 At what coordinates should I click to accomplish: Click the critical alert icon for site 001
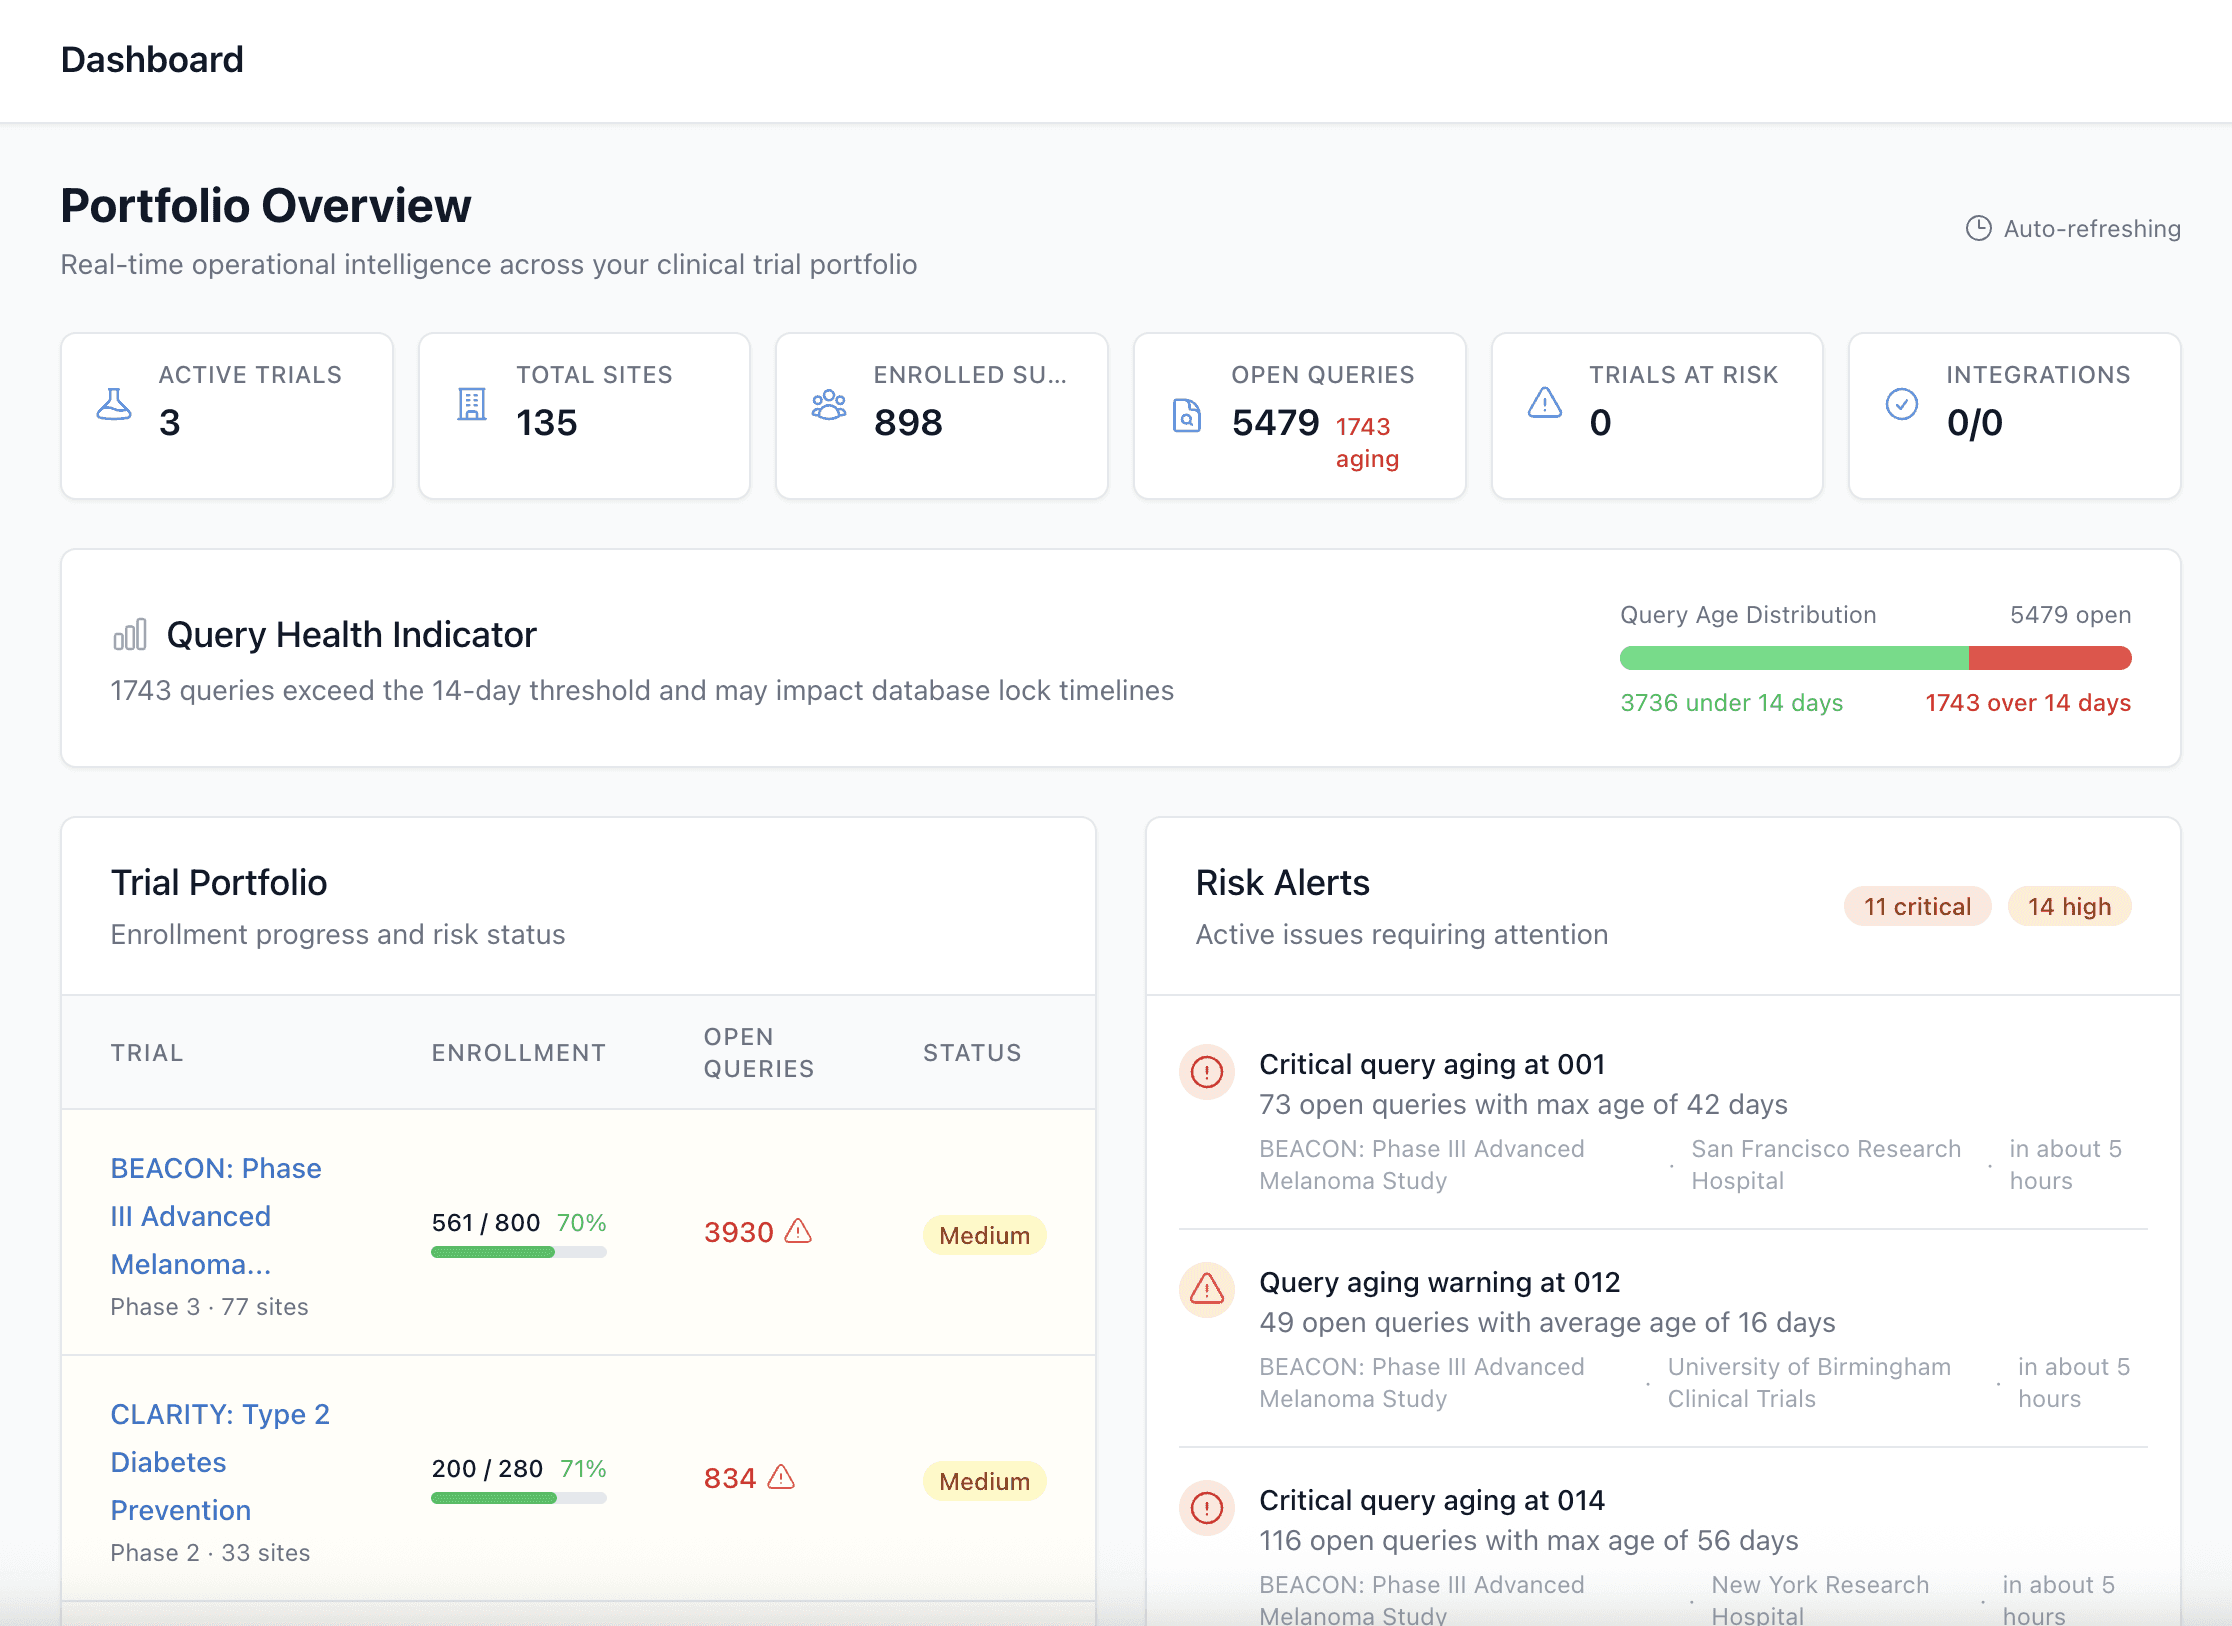click(x=1207, y=1073)
